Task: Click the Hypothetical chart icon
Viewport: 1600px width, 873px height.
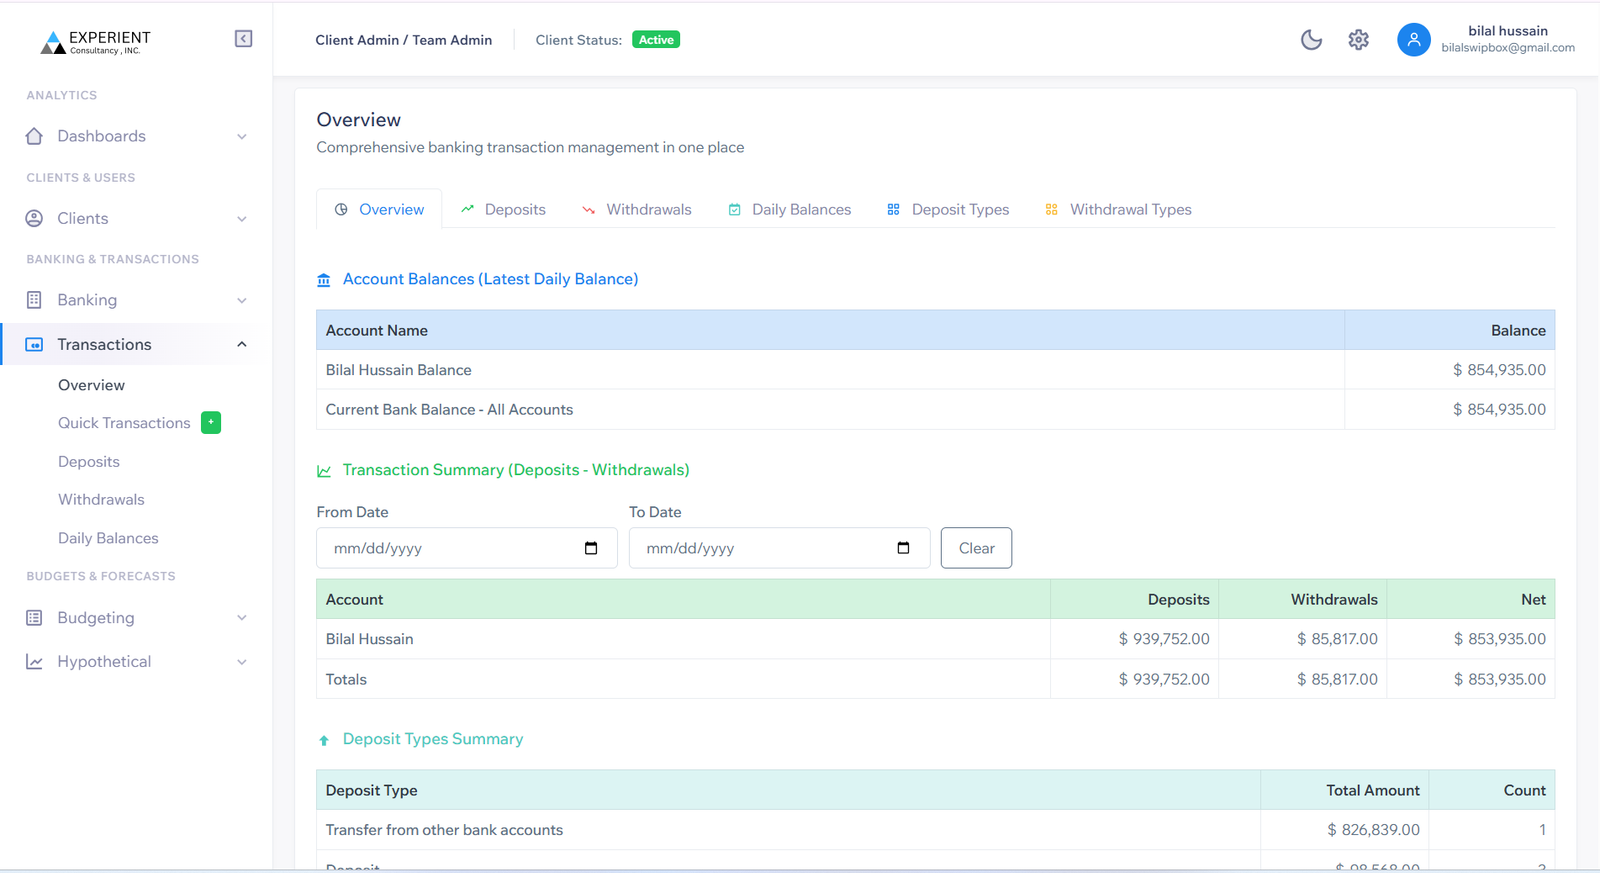Action: tap(34, 662)
